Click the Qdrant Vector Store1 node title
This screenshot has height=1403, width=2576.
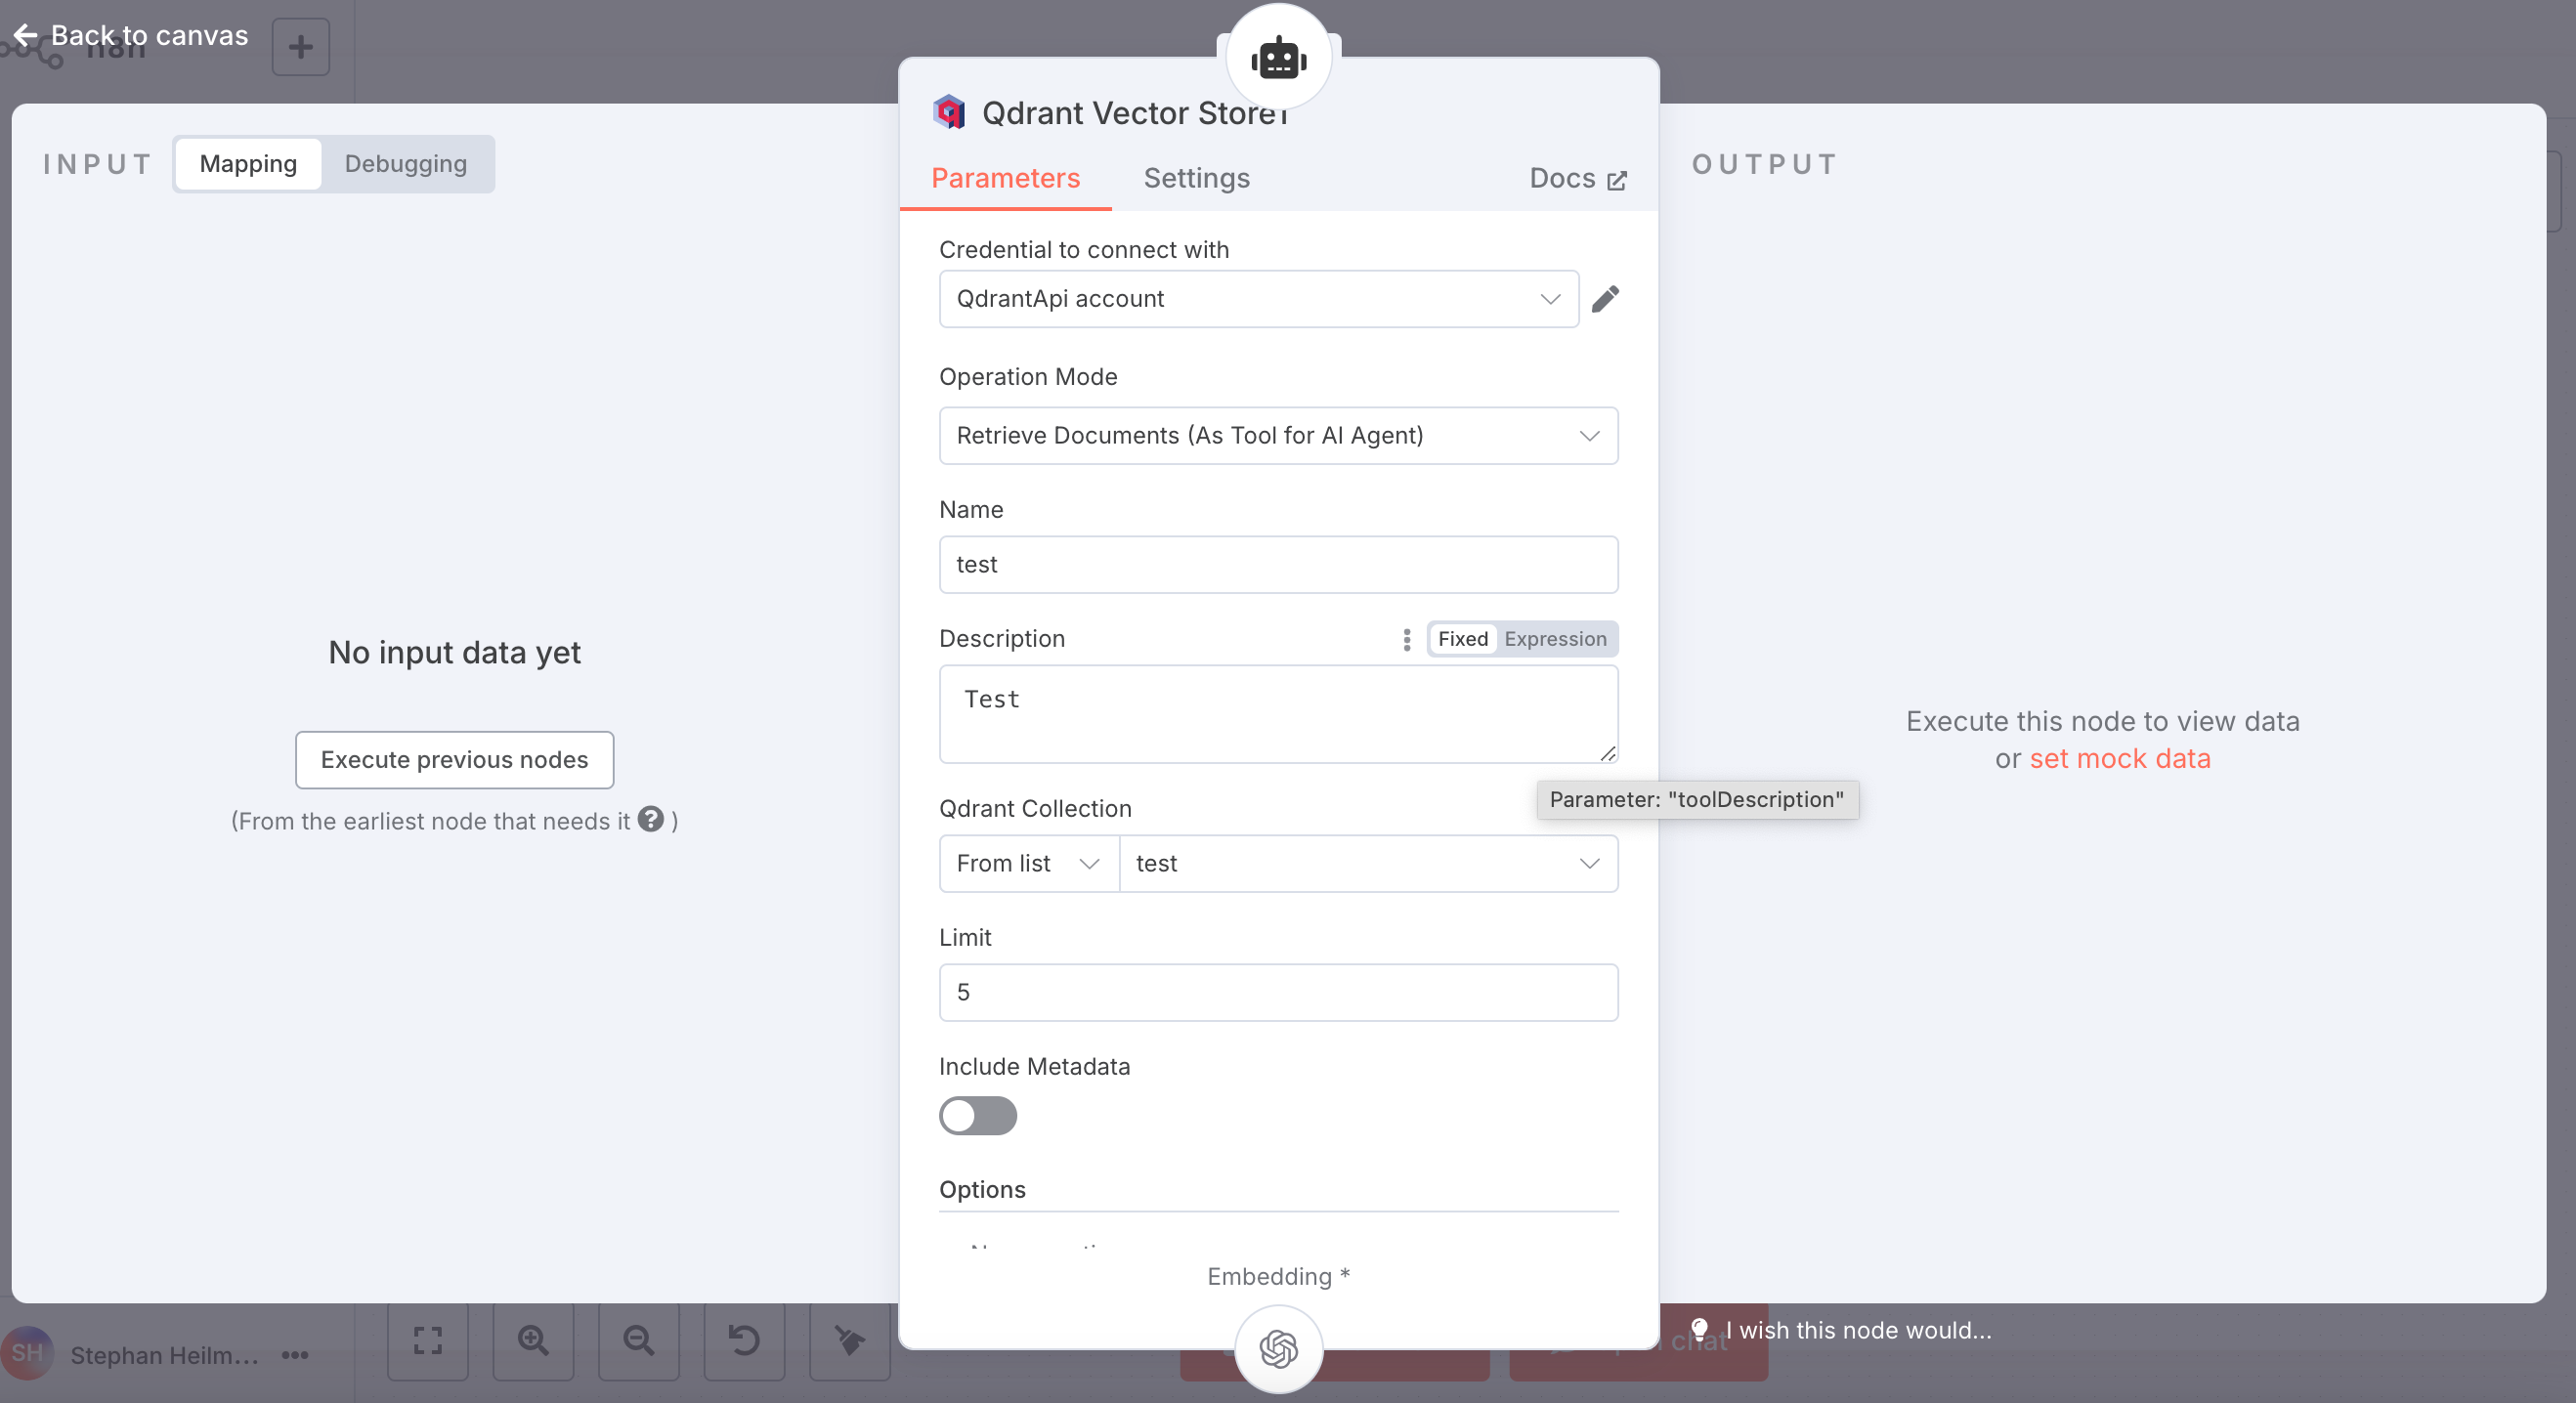[x=1136, y=113]
